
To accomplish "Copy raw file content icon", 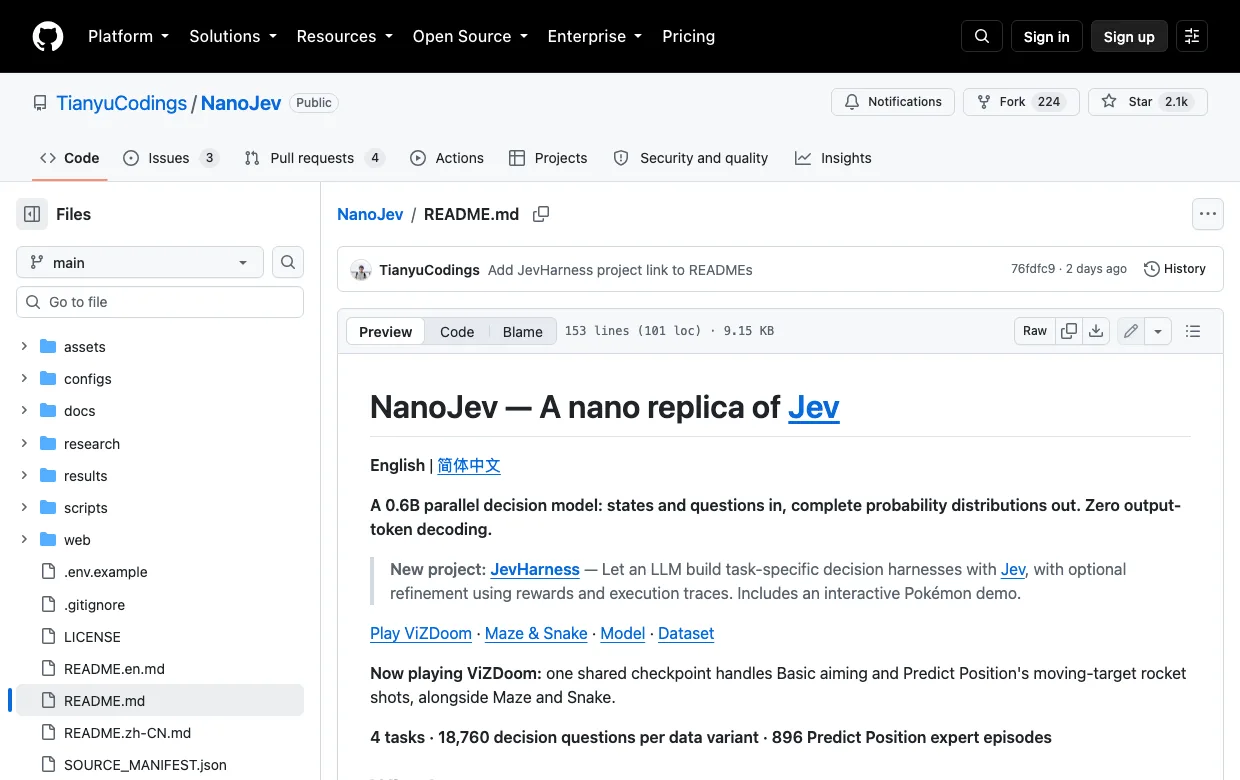I will [x=1069, y=331].
